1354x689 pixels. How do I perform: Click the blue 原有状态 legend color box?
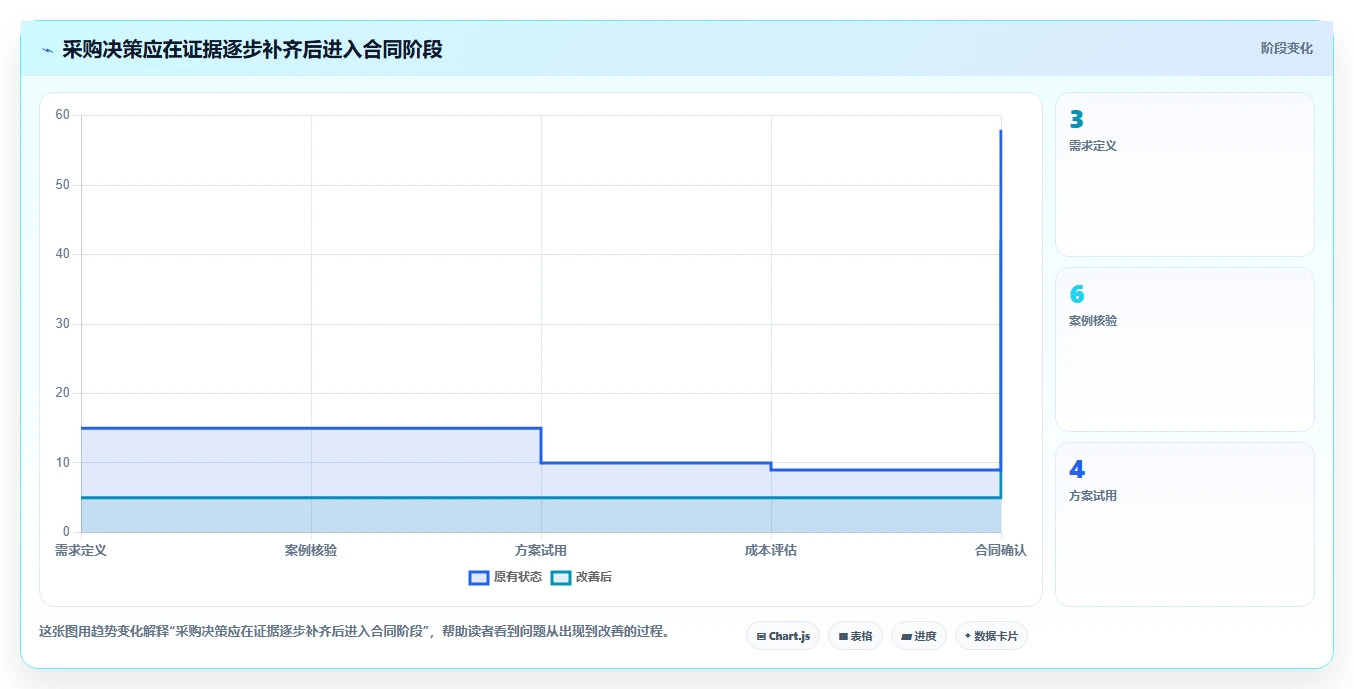479,577
